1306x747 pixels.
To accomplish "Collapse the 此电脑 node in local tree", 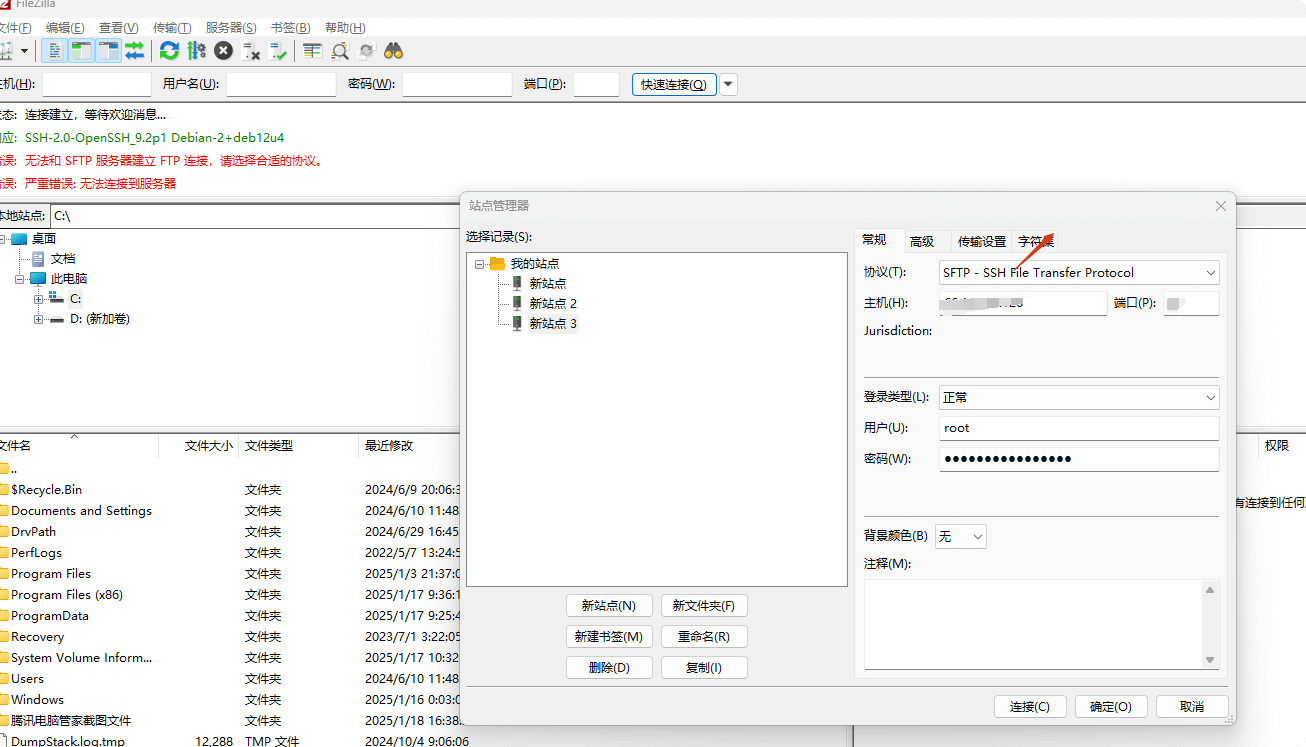I will (x=20, y=279).
